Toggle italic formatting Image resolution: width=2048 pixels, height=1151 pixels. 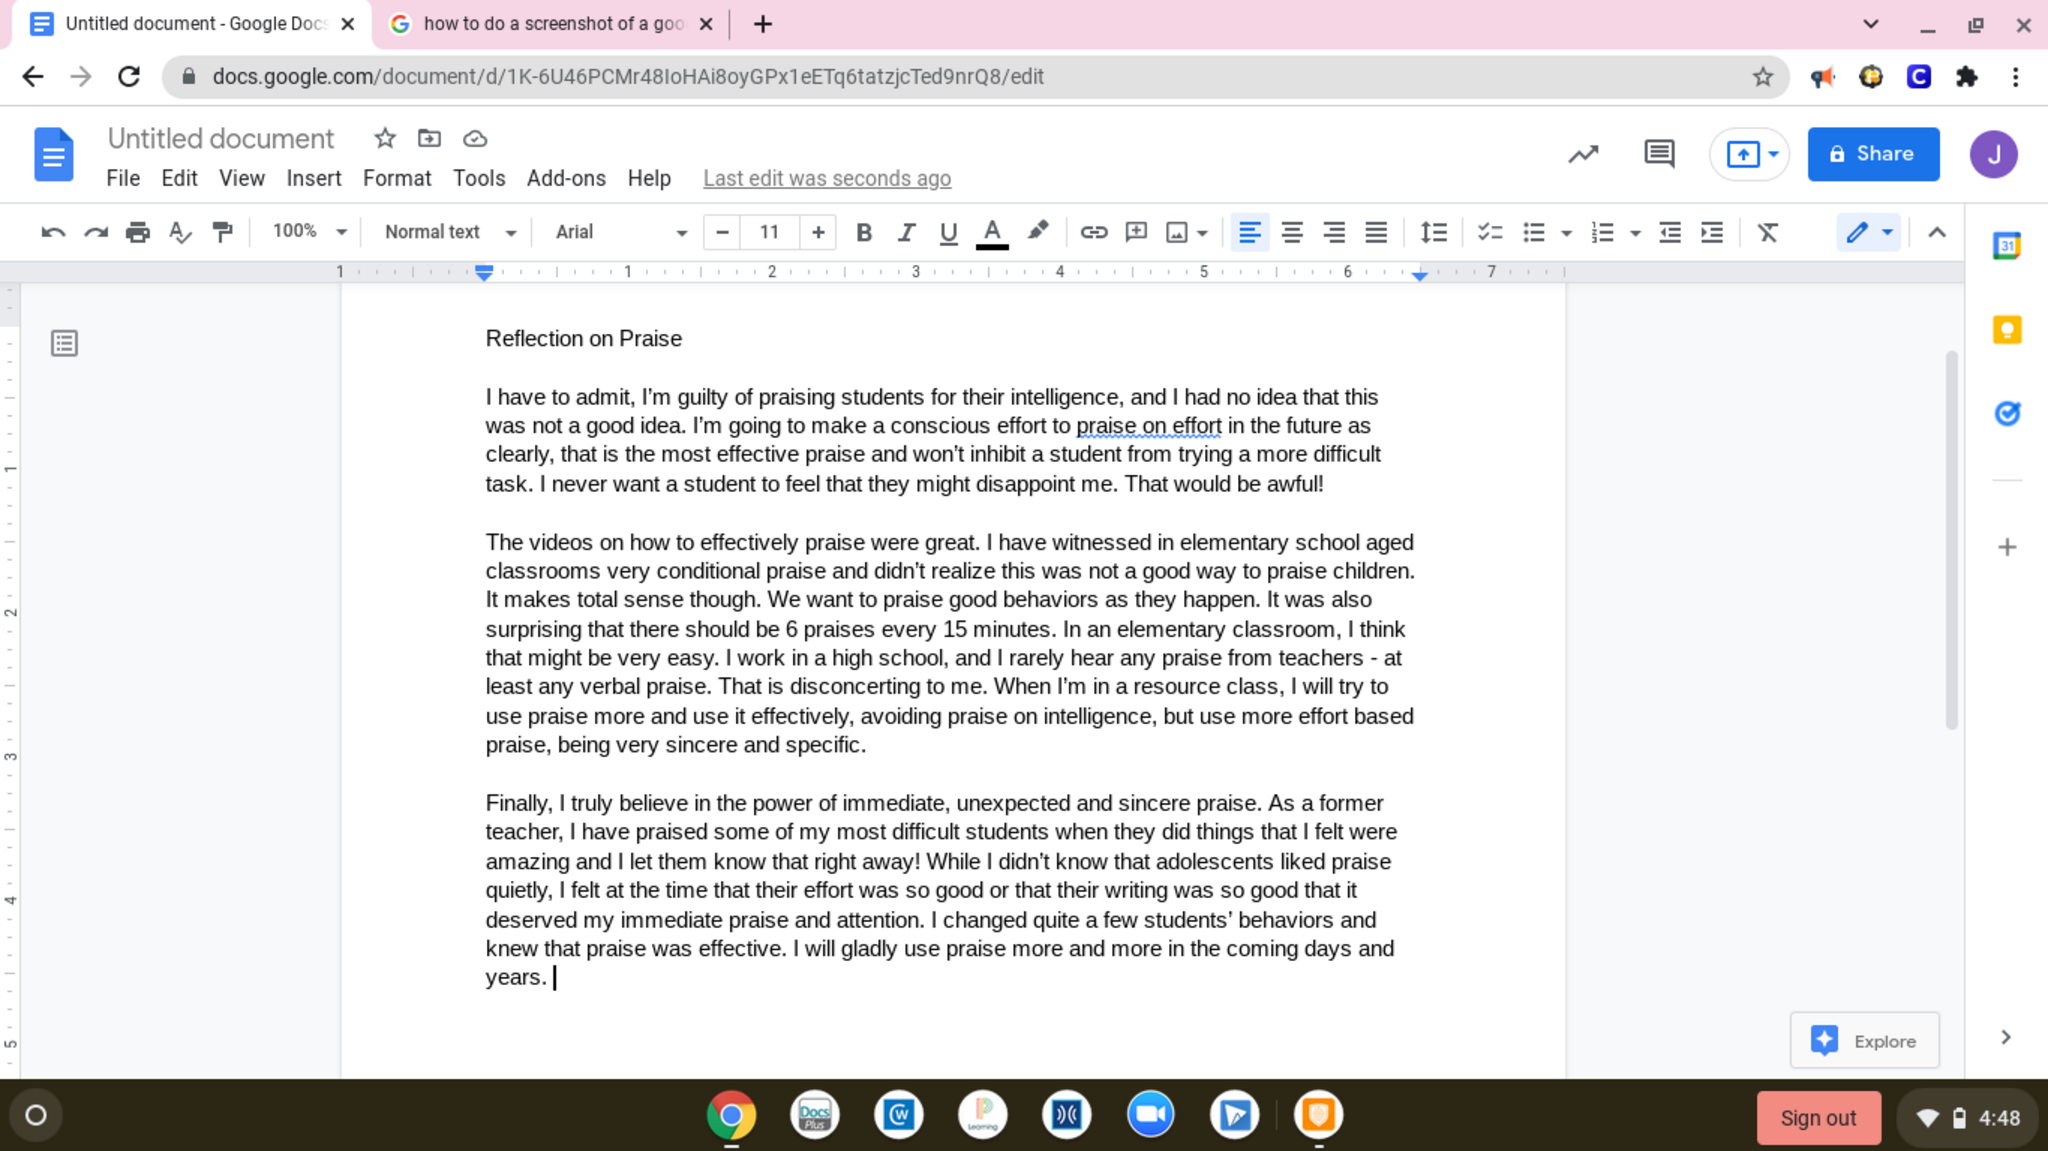tap(906, 232)
